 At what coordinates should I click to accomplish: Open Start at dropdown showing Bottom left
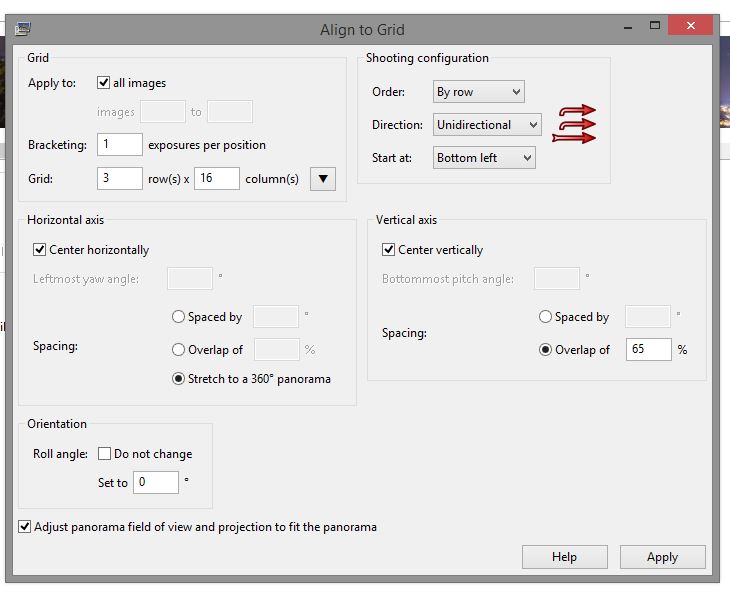point(484,158)
